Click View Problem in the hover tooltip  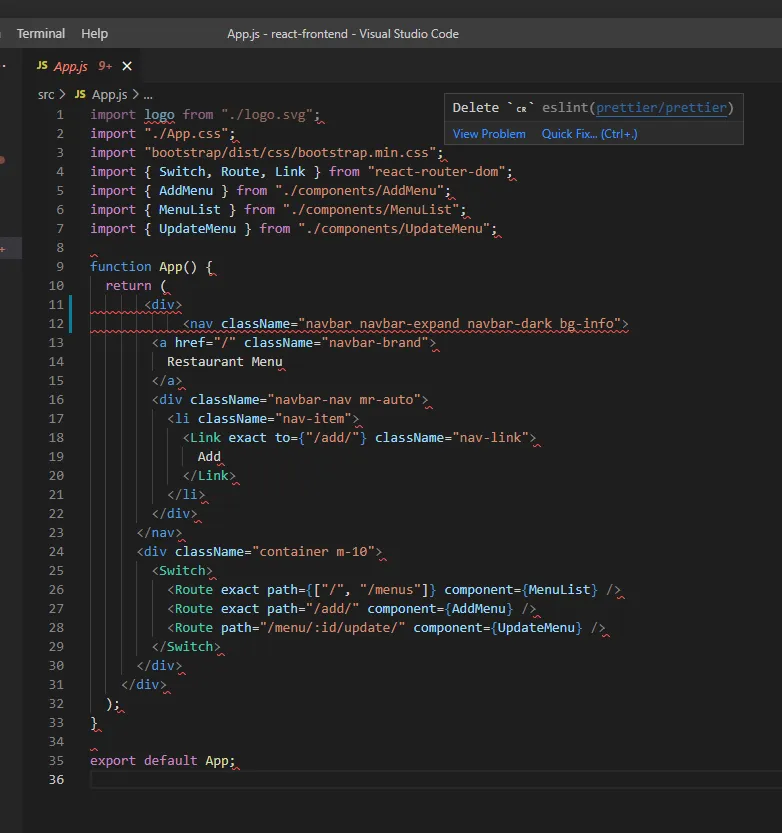tap(489, 134)
